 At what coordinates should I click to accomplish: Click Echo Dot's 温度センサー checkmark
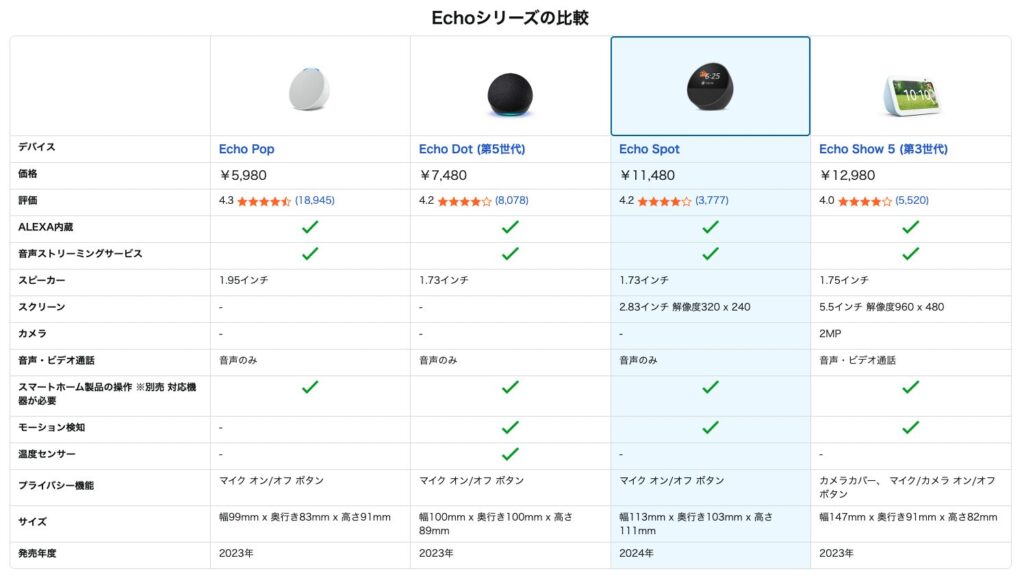click(510, 454)
